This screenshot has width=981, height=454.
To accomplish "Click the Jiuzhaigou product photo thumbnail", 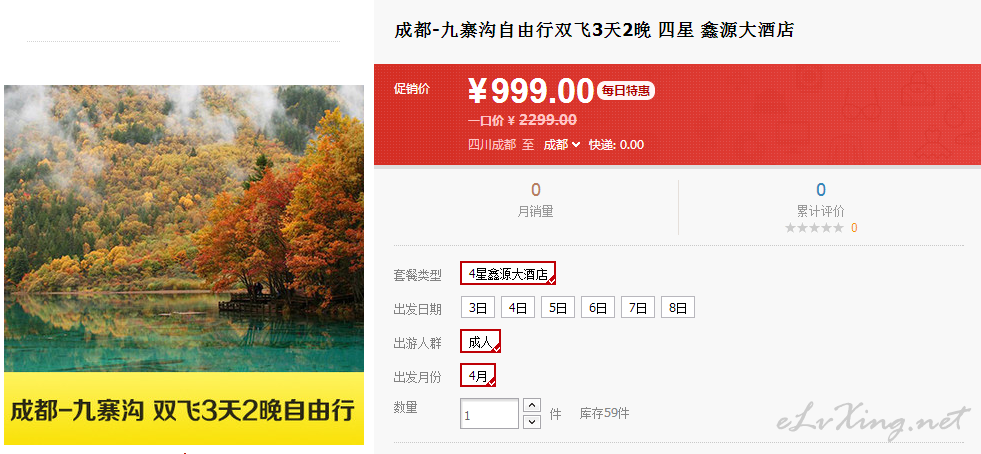I will tap(184, 229).
